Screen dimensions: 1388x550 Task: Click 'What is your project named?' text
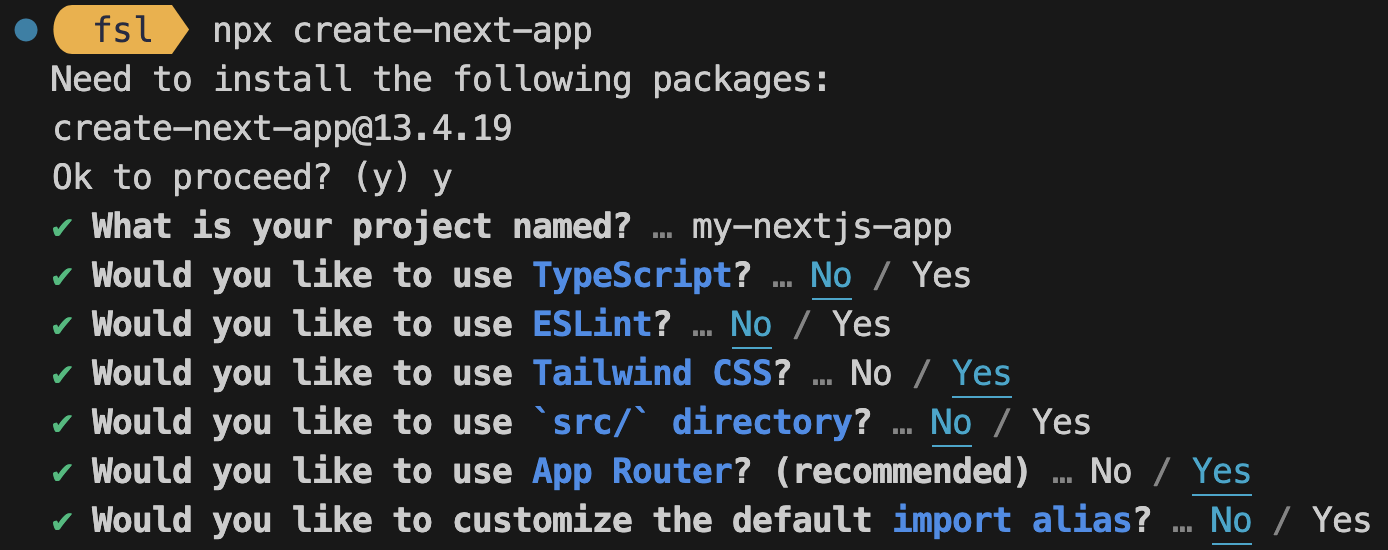tap(362, 227)
